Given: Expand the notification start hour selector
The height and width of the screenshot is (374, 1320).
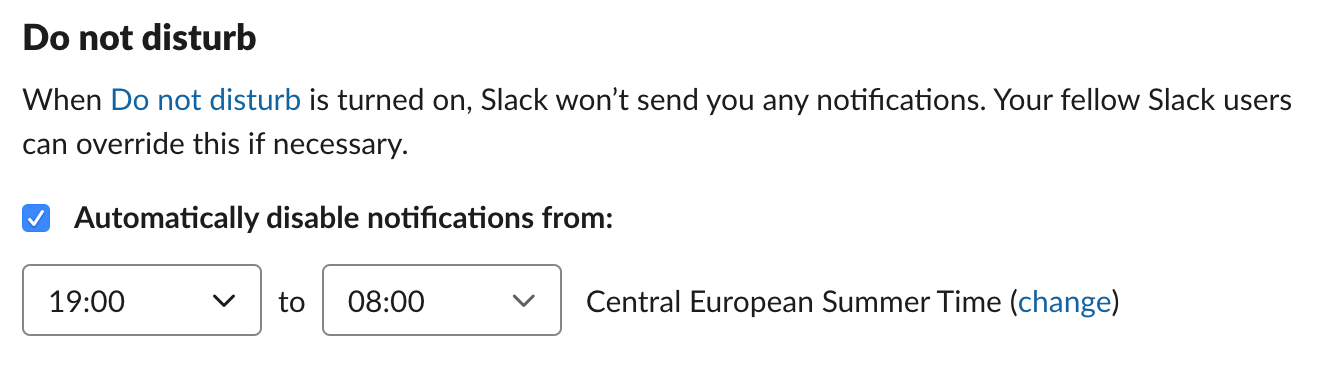Looking at the screenshot, I should point(142,300).
